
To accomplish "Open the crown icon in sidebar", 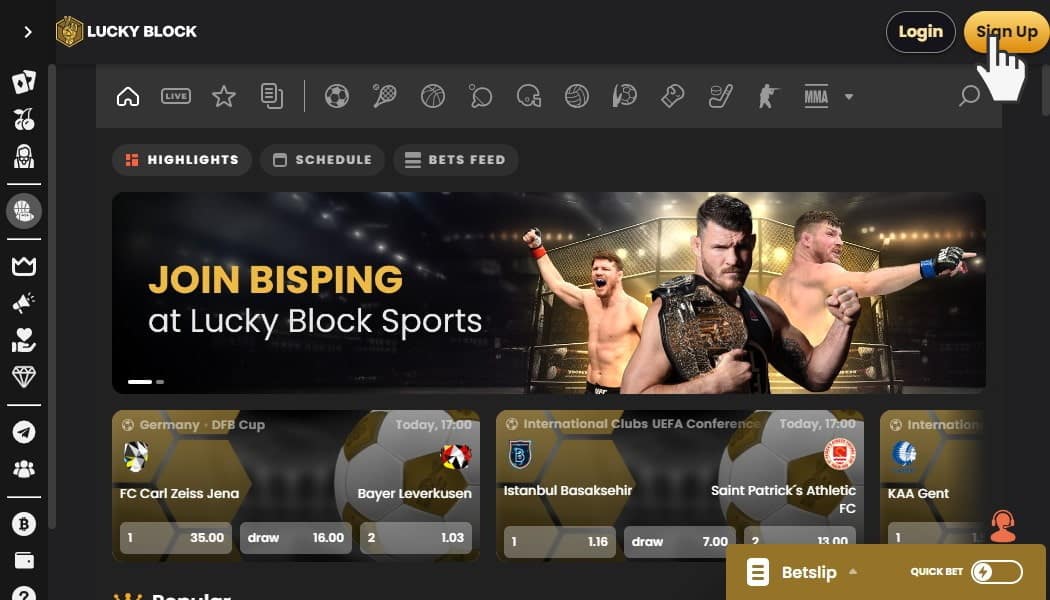I will pyautogui.click(x=24, y=267).
